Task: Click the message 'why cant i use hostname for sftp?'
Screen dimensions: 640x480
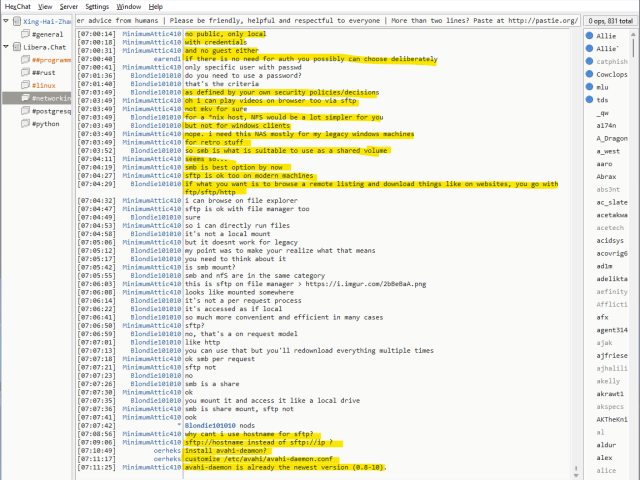Action: coord(249,434)
